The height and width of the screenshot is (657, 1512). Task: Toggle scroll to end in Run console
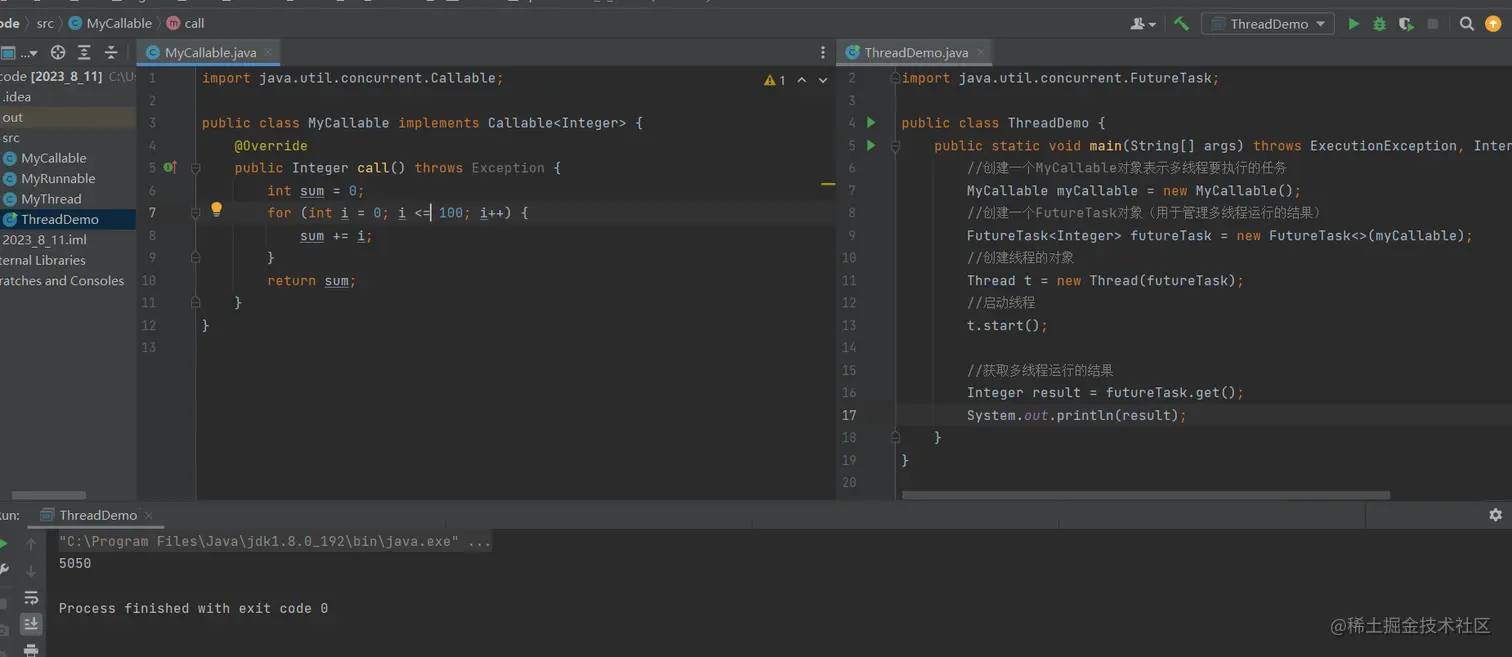[31, 624]
